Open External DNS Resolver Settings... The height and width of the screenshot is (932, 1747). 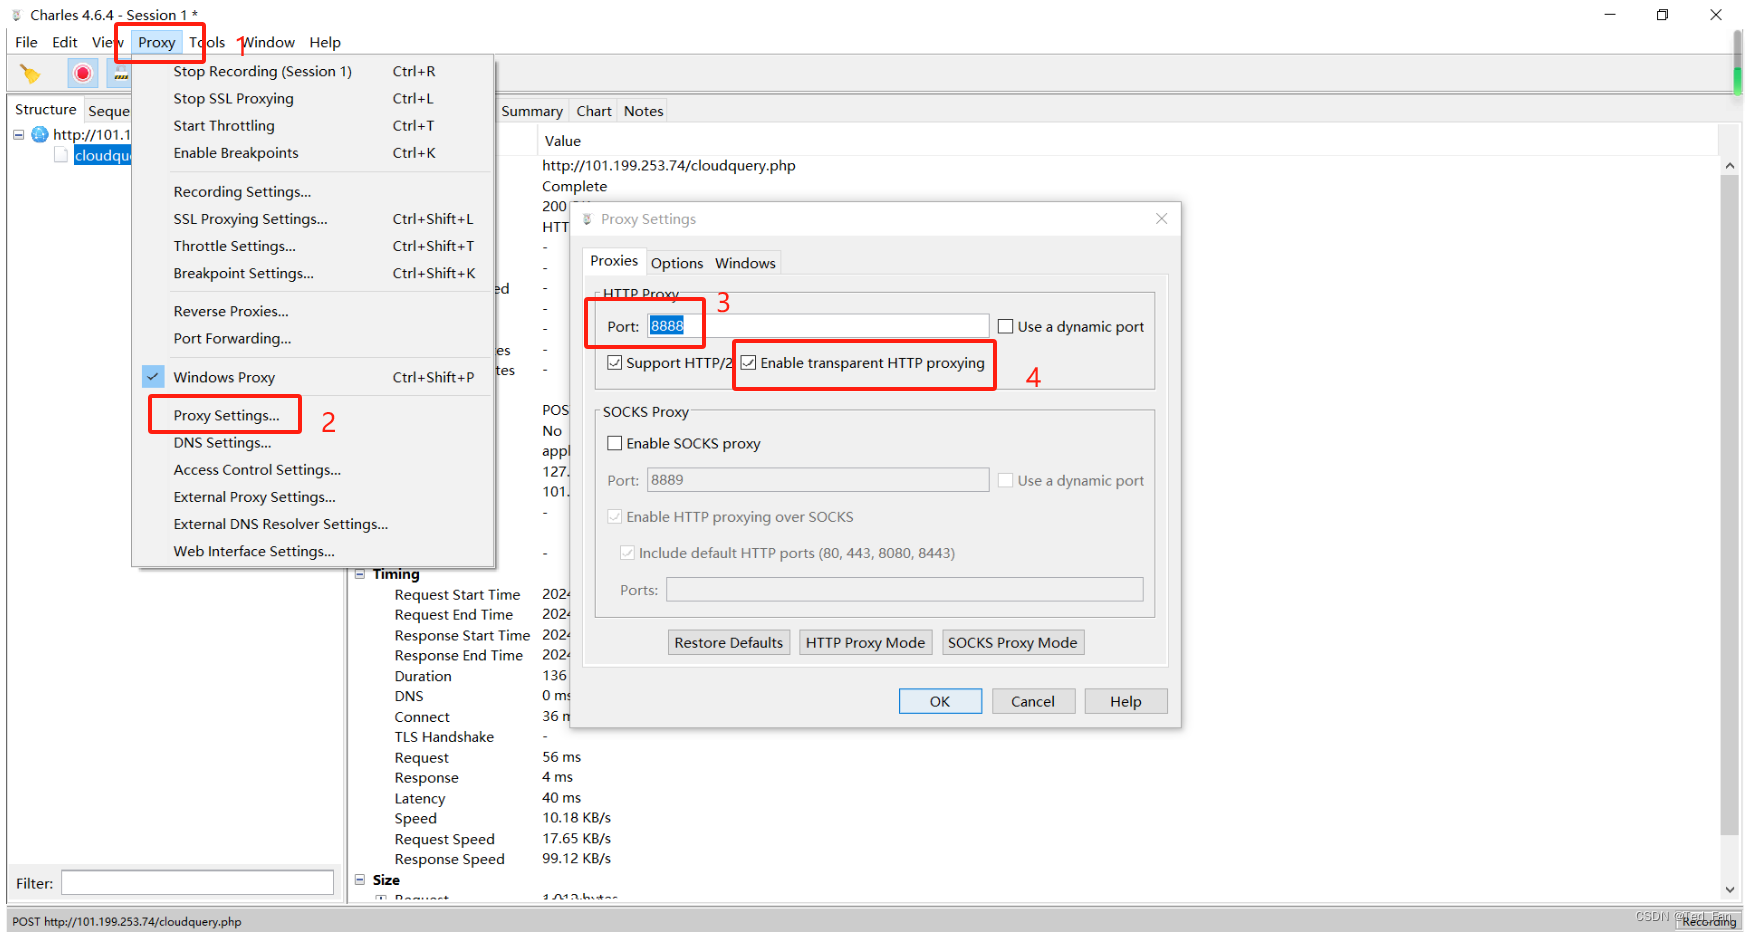[x=314, y=523]
